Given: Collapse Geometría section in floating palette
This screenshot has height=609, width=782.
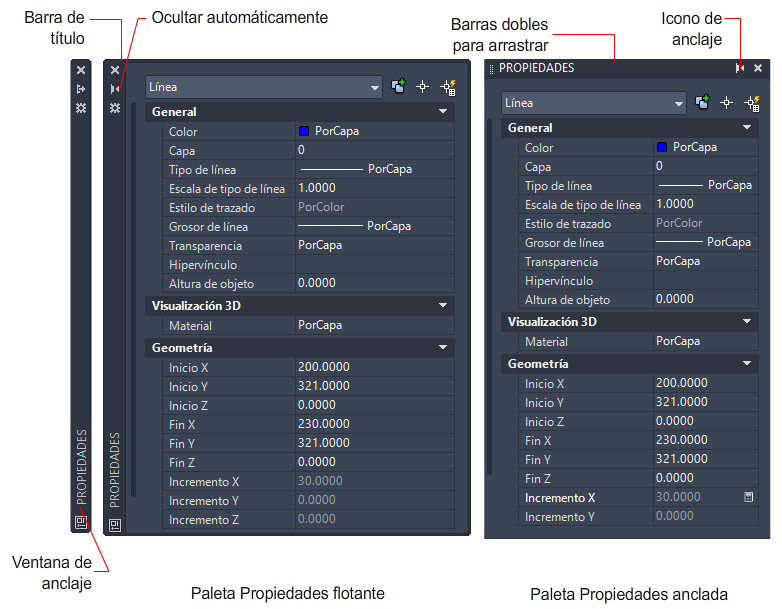Looking at the screenshot, I should tap(443, 347).
